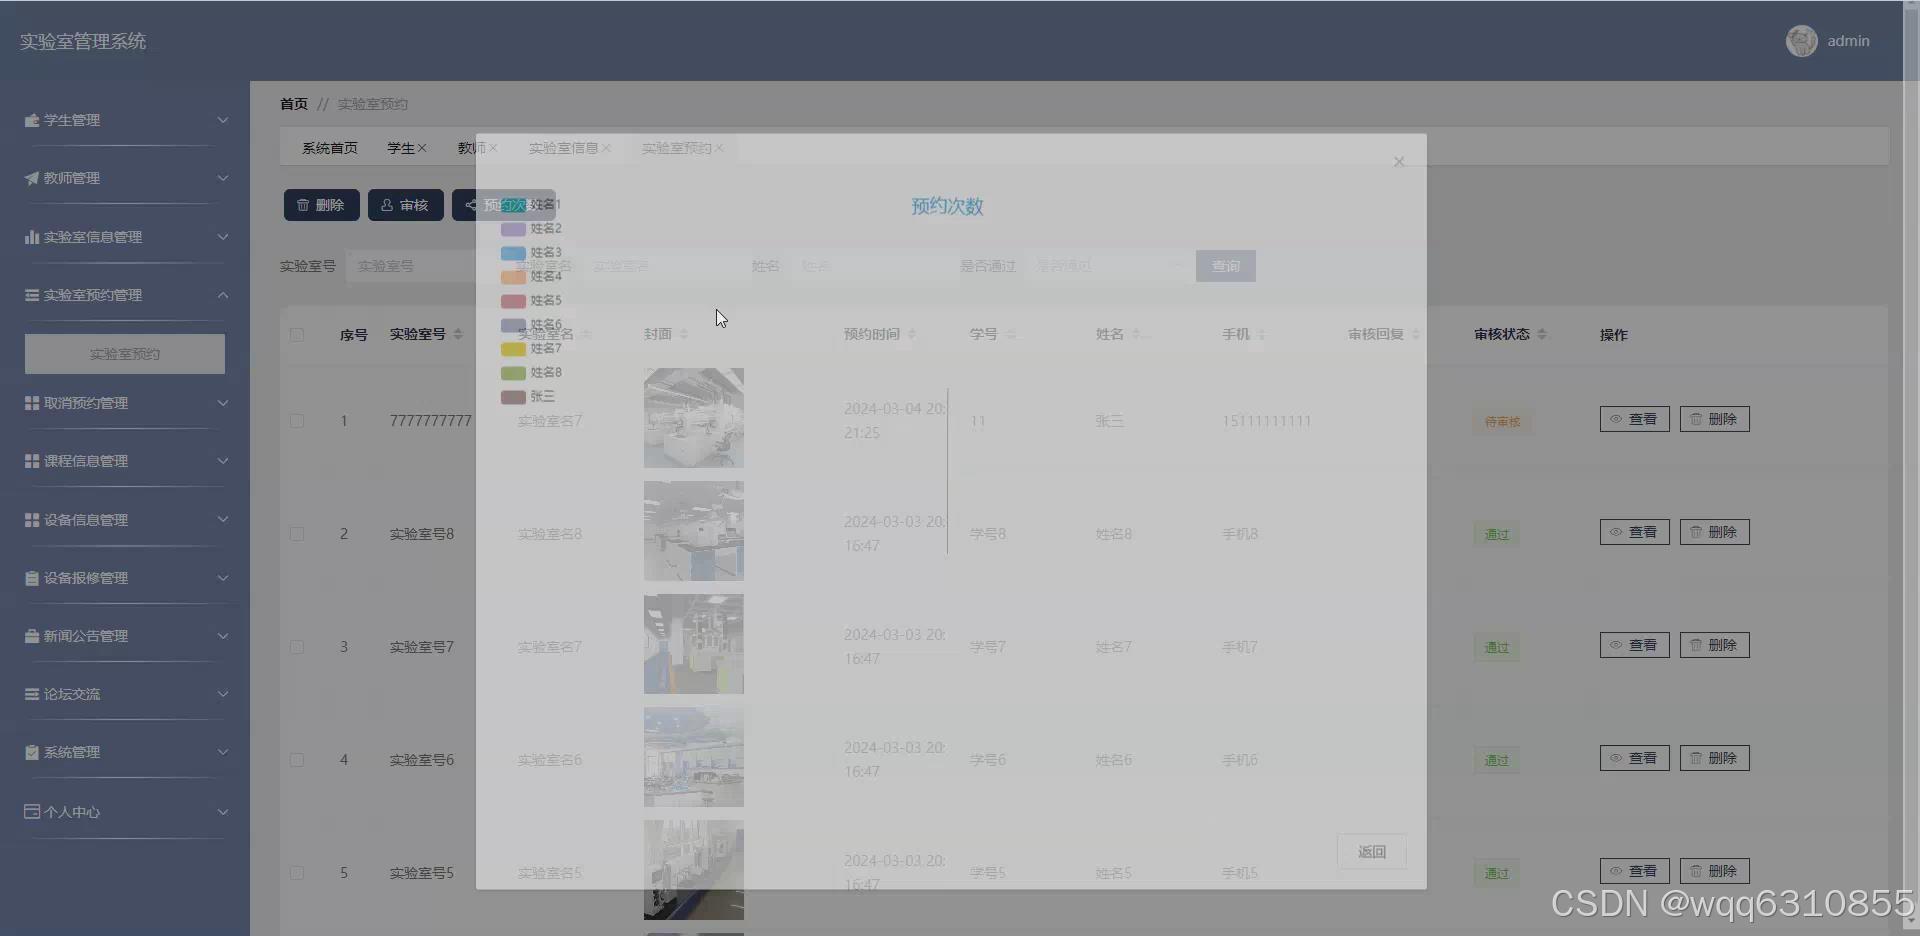This screenshot has height=936, width=1920.
Task: Switch to the 实验室预约 tab
Action: point(676,148)
